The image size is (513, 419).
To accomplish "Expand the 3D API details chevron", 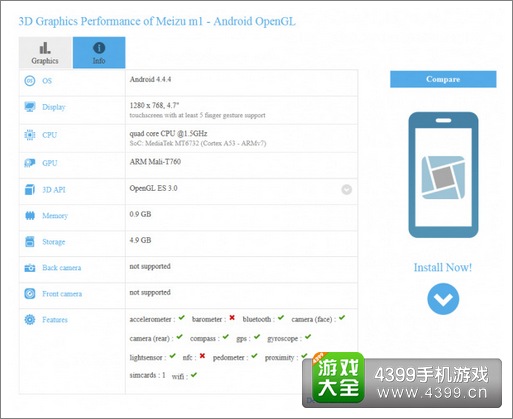I will click(347, 189).
